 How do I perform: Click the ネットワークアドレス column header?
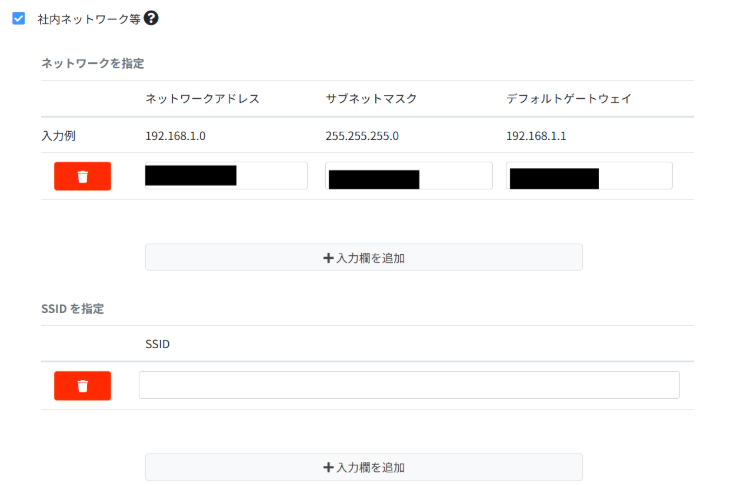point(202,98)
